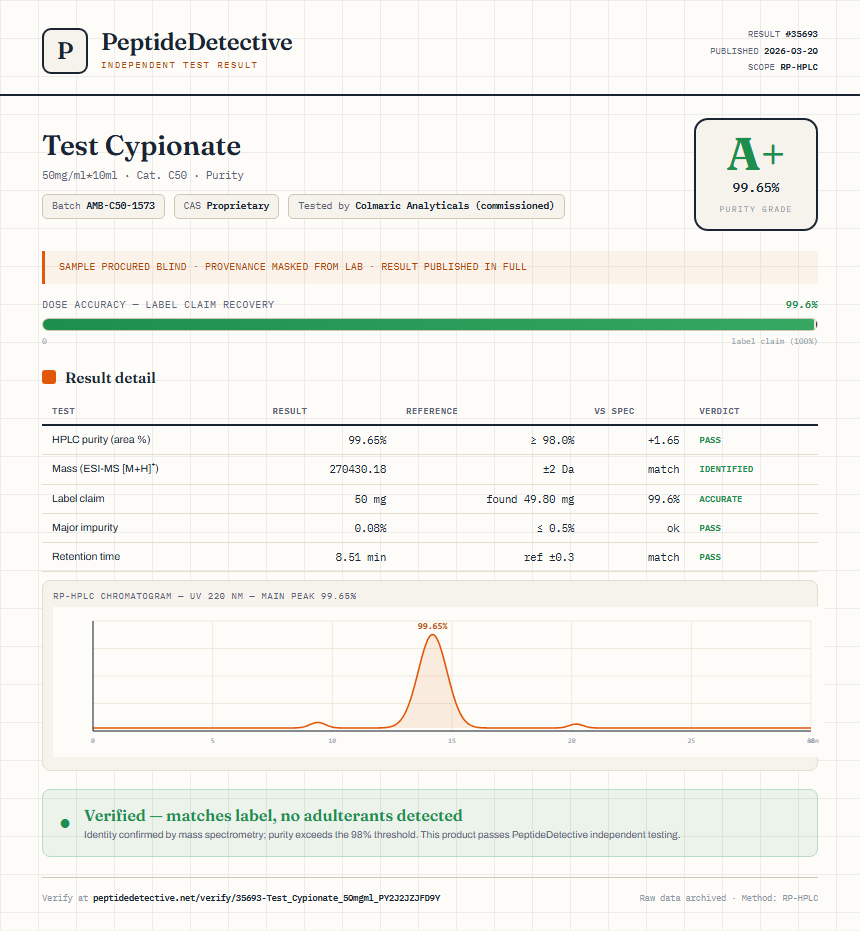Click the Mass (ESI-MS [M+H]+) row label

tap(105, 468)
